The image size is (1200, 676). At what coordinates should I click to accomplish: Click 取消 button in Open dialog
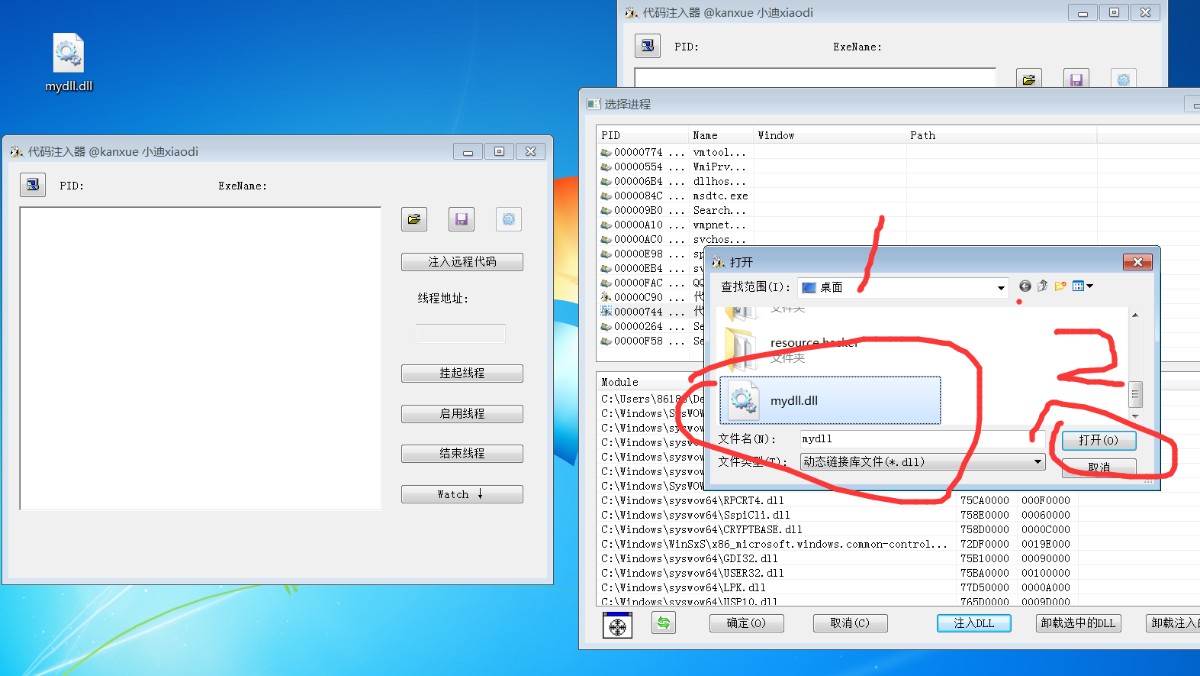pyautogui.click(x=1098, y=467)
